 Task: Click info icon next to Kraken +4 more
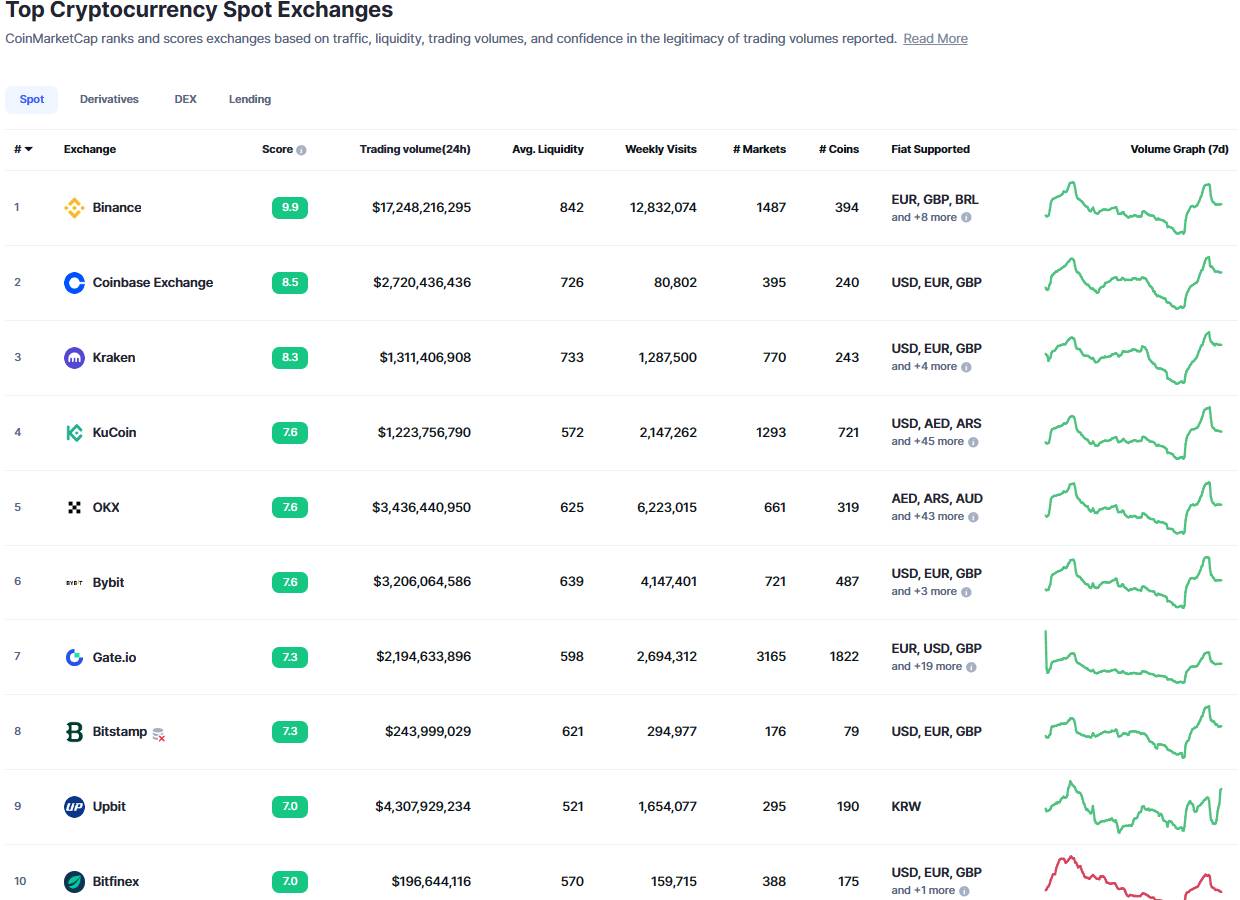tap(966, 367)
